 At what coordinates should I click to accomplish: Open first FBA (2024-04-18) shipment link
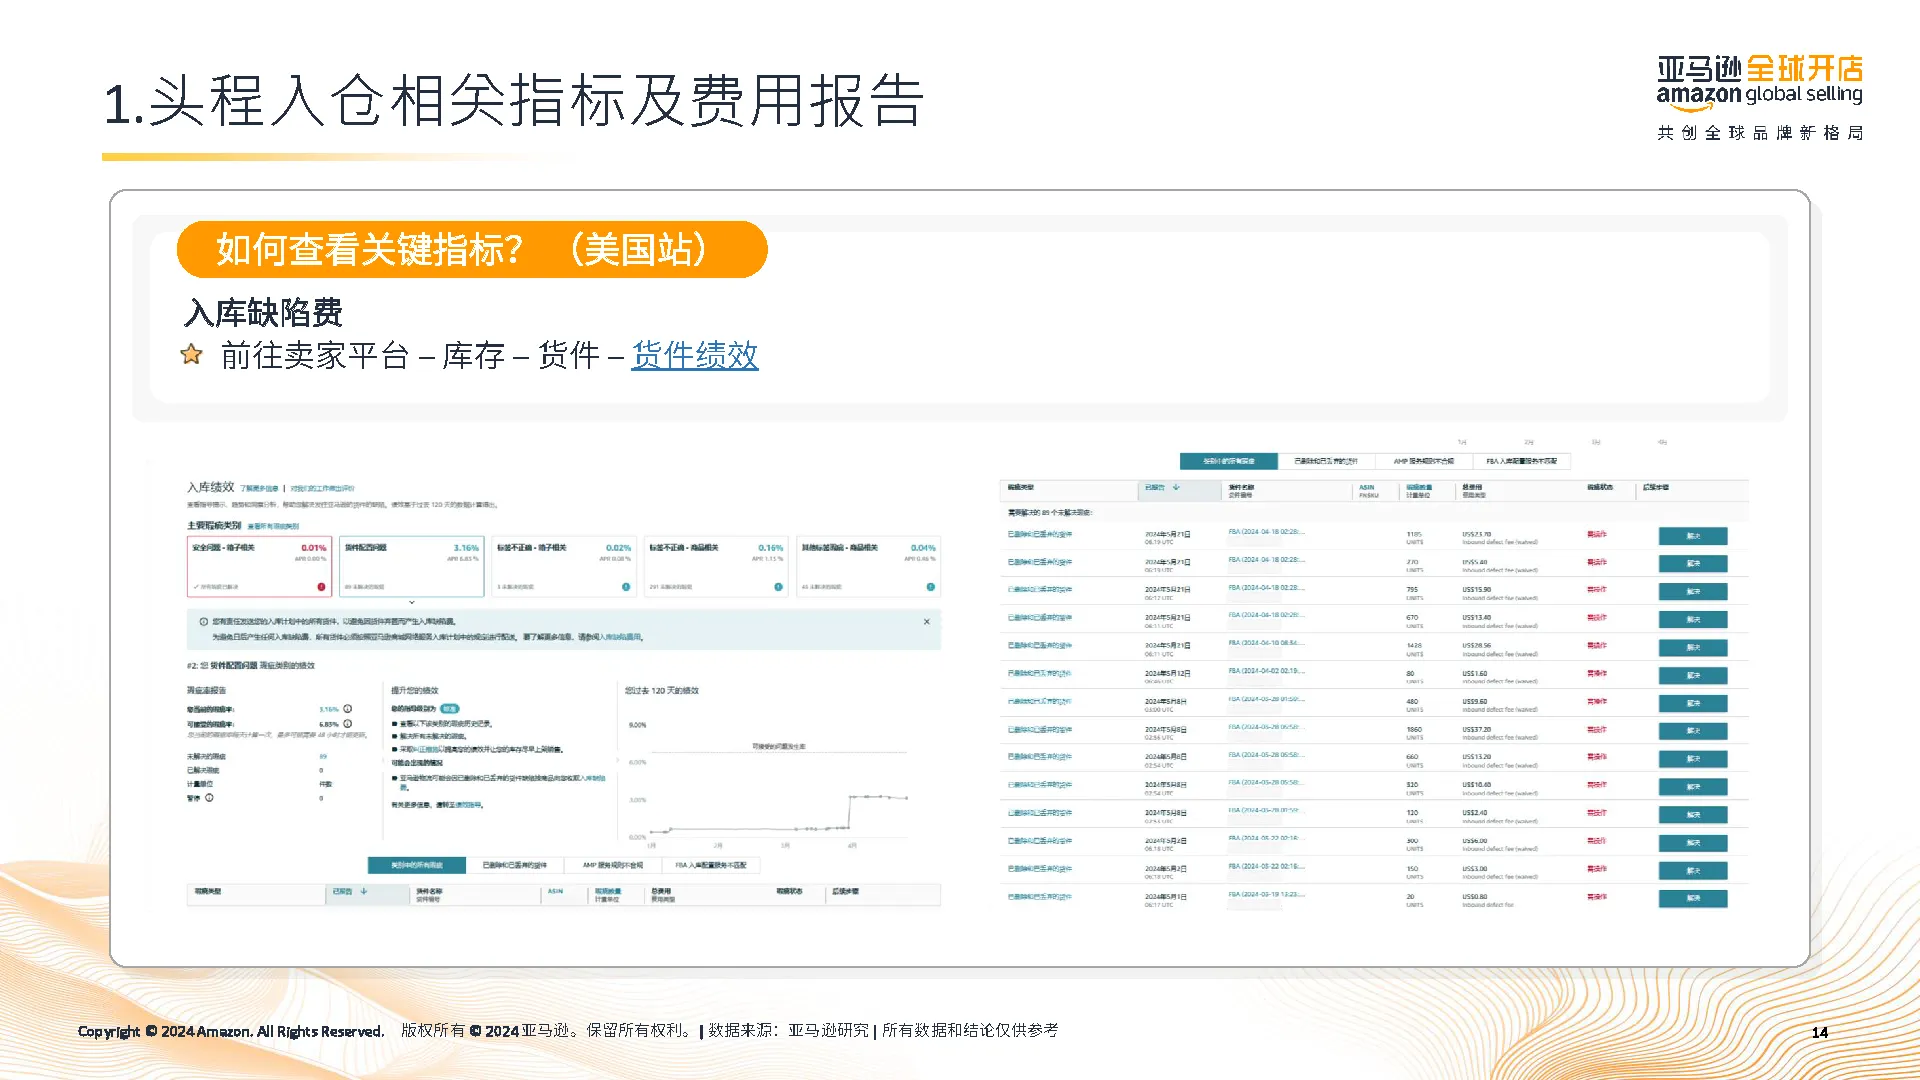click(1266, 532)
